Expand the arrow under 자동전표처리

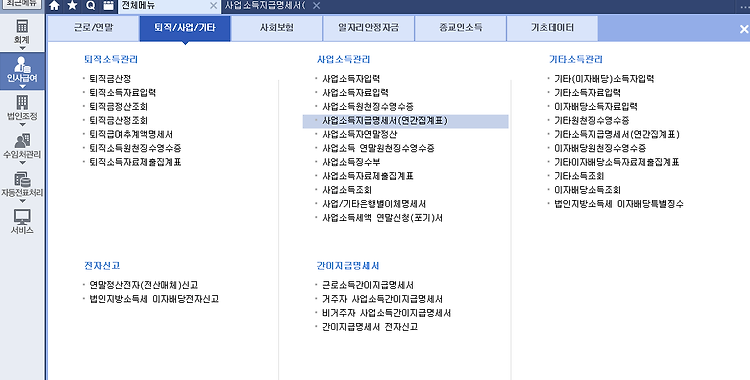tap(22, 201)
